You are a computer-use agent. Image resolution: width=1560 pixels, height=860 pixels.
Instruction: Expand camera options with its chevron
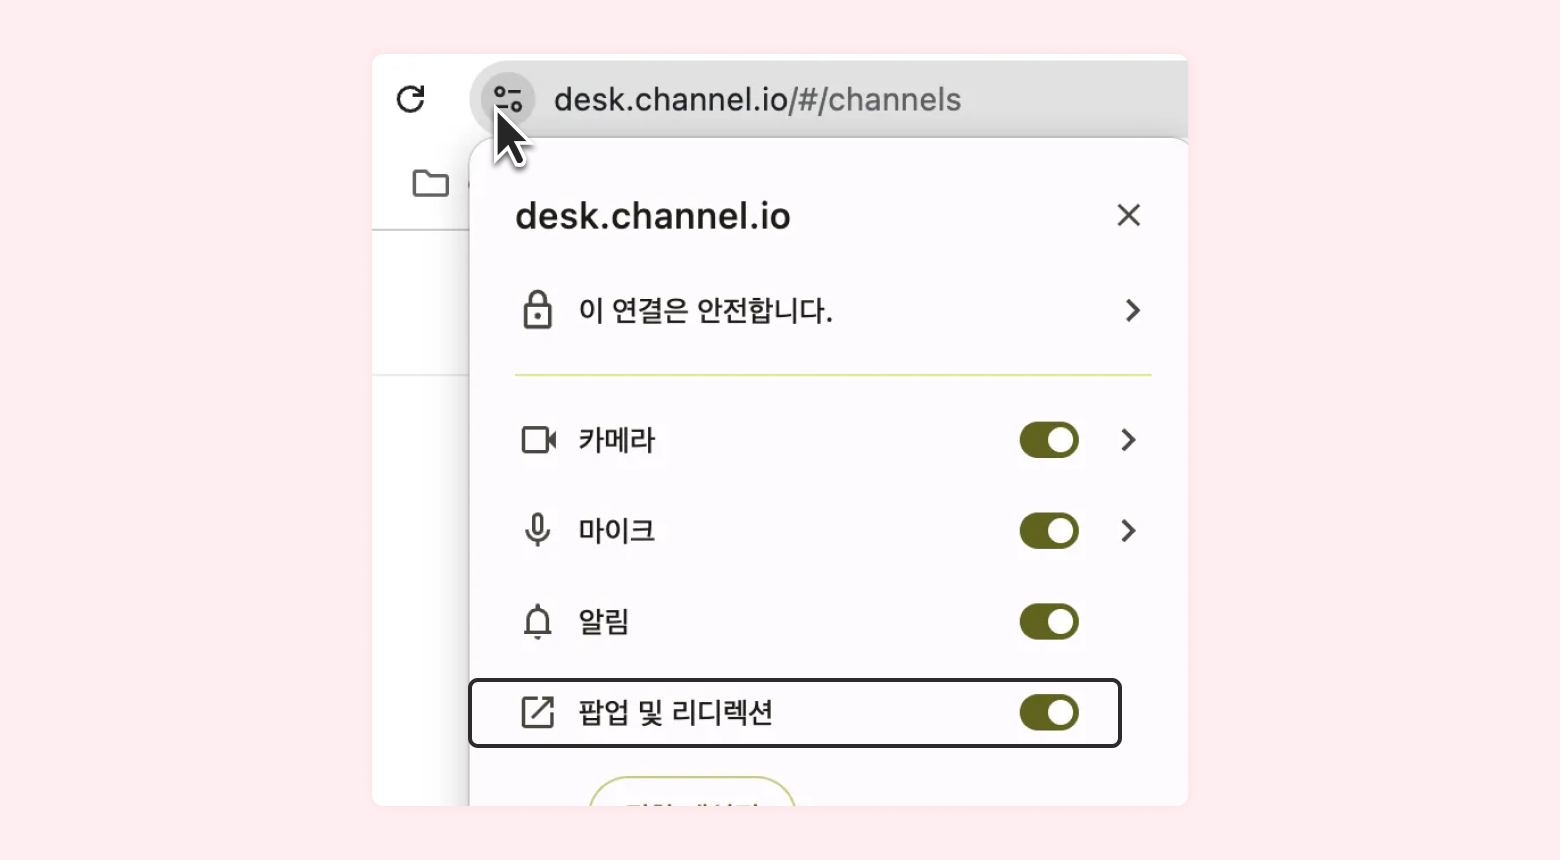(1129, 440)
